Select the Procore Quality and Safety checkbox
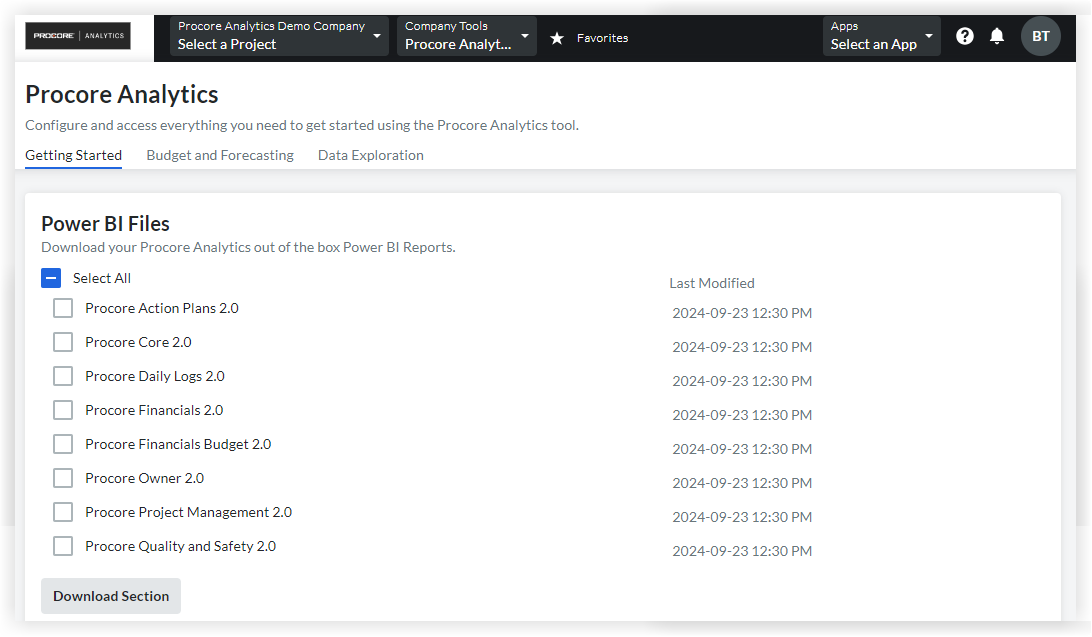Screen dimensions: 1092x637 pos(63,545)
